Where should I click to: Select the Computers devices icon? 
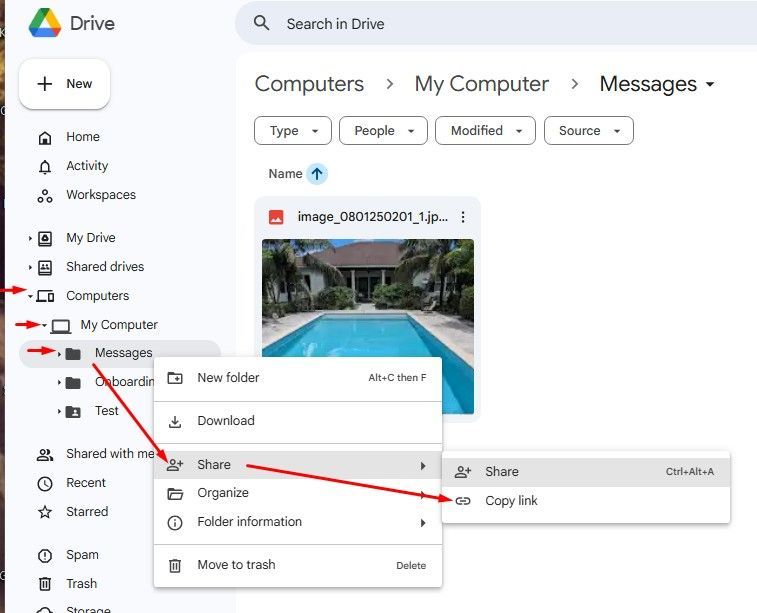pyautogui.click(x=45, y=296)
